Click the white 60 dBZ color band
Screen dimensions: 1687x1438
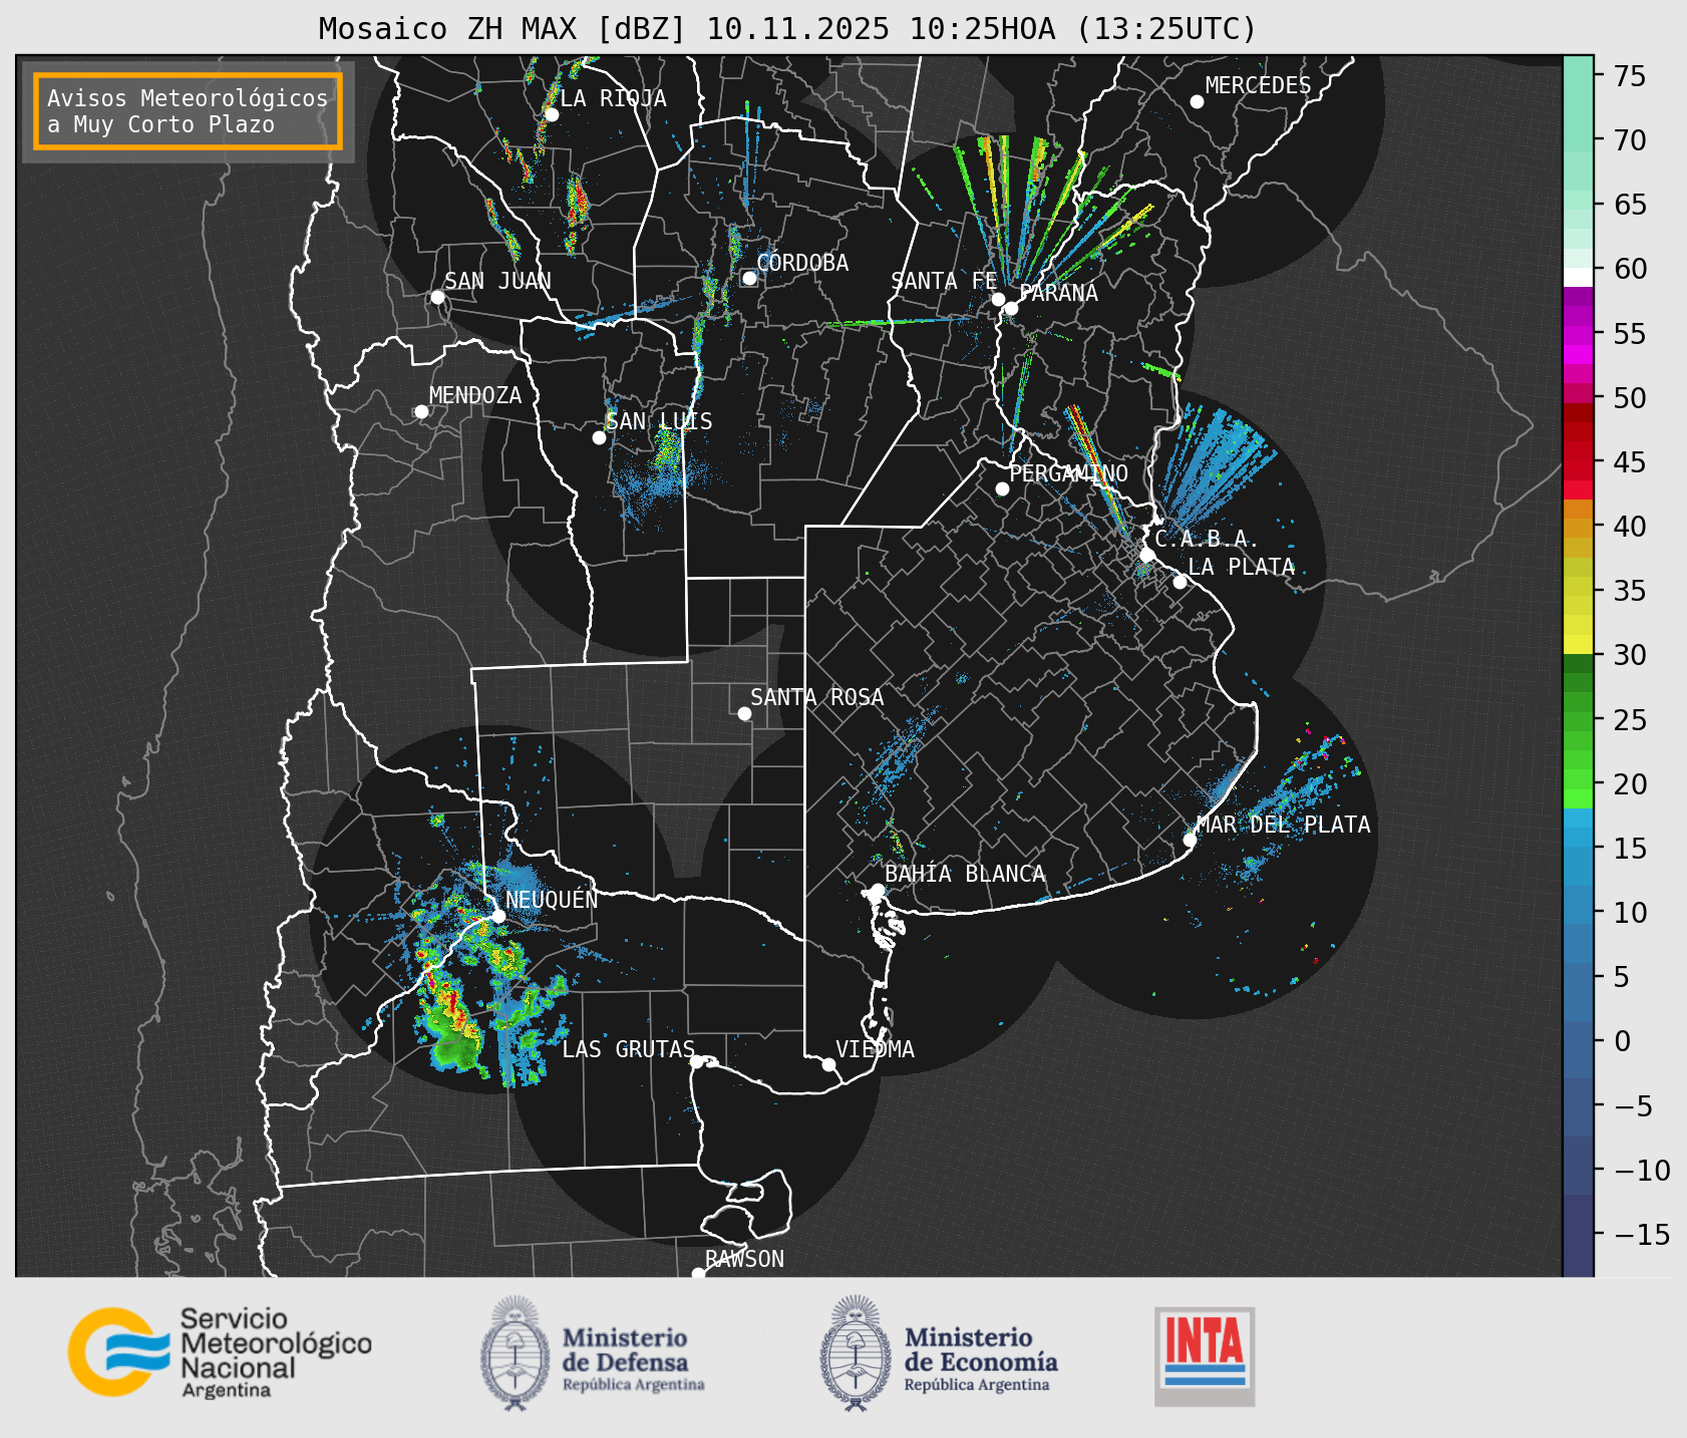click(x=1578, y=276)
